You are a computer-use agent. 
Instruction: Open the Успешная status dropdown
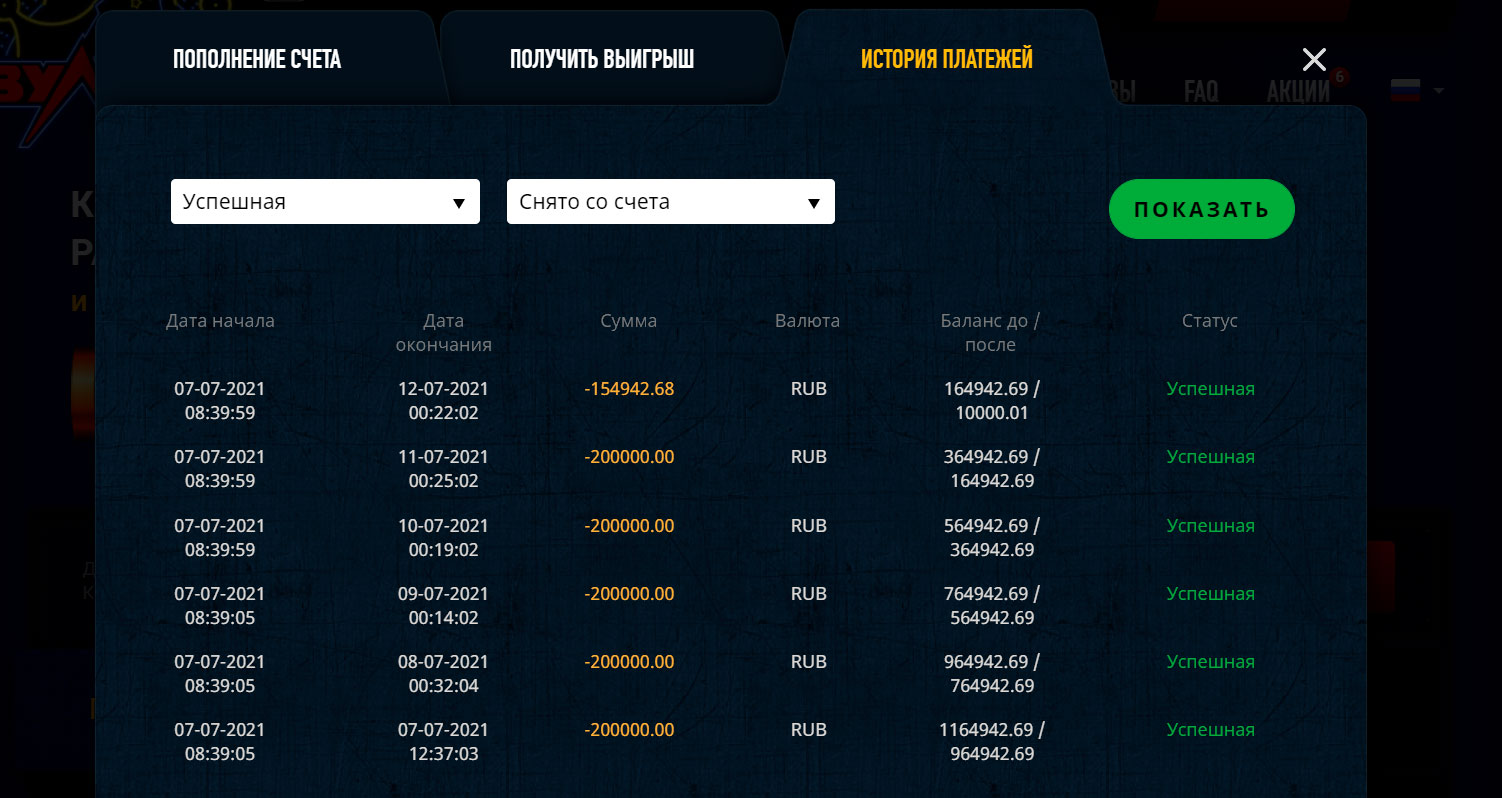325,201
